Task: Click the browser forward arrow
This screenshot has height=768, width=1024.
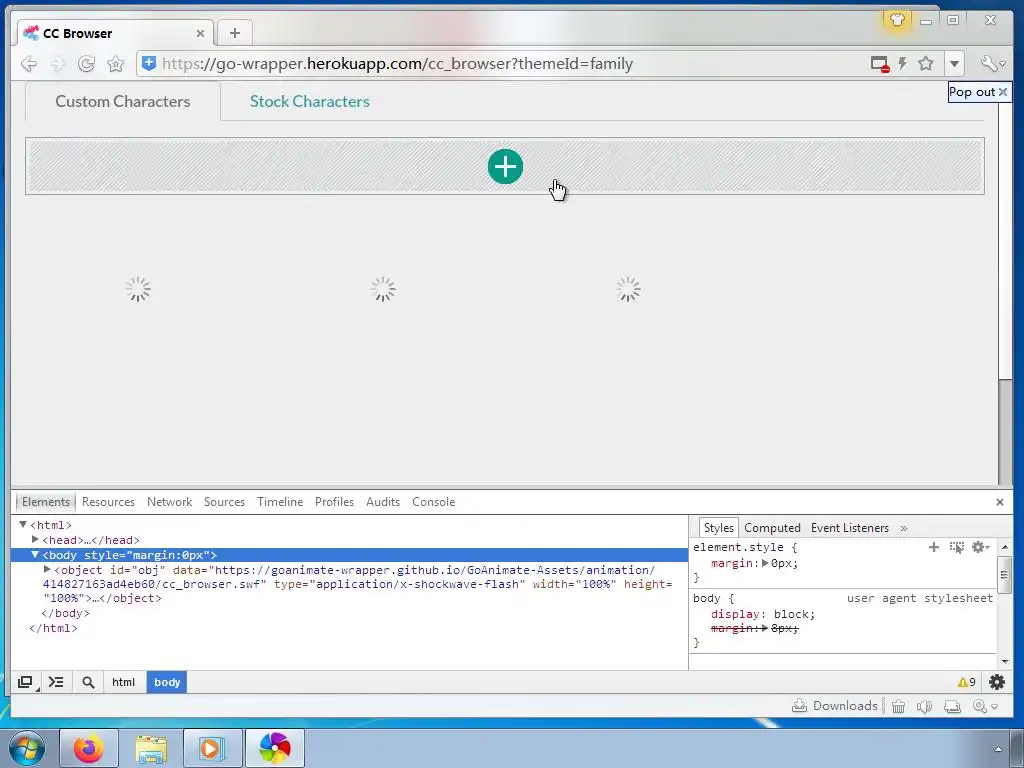Action: pos(57,63)
